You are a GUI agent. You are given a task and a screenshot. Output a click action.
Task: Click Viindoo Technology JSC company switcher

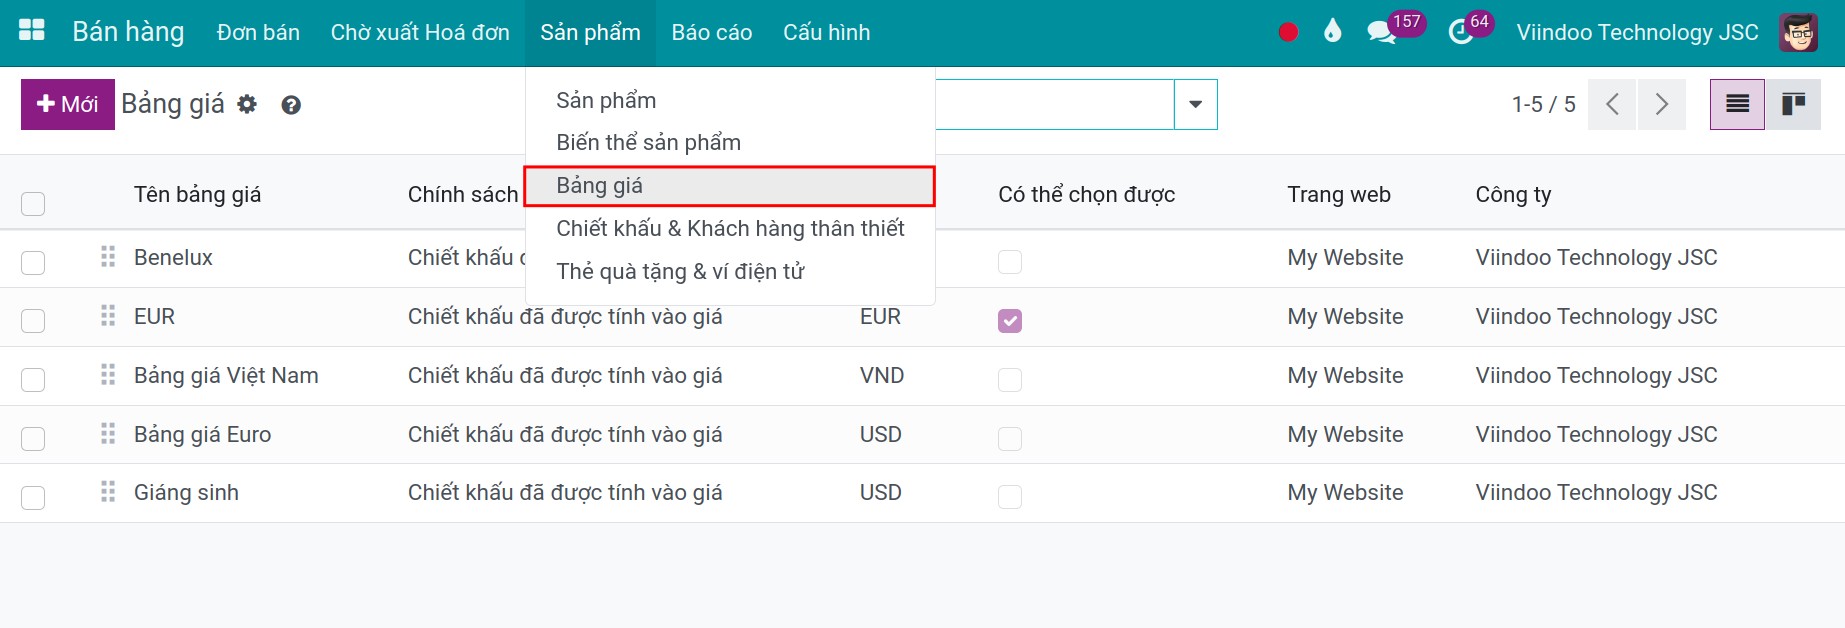[1637, 32]
